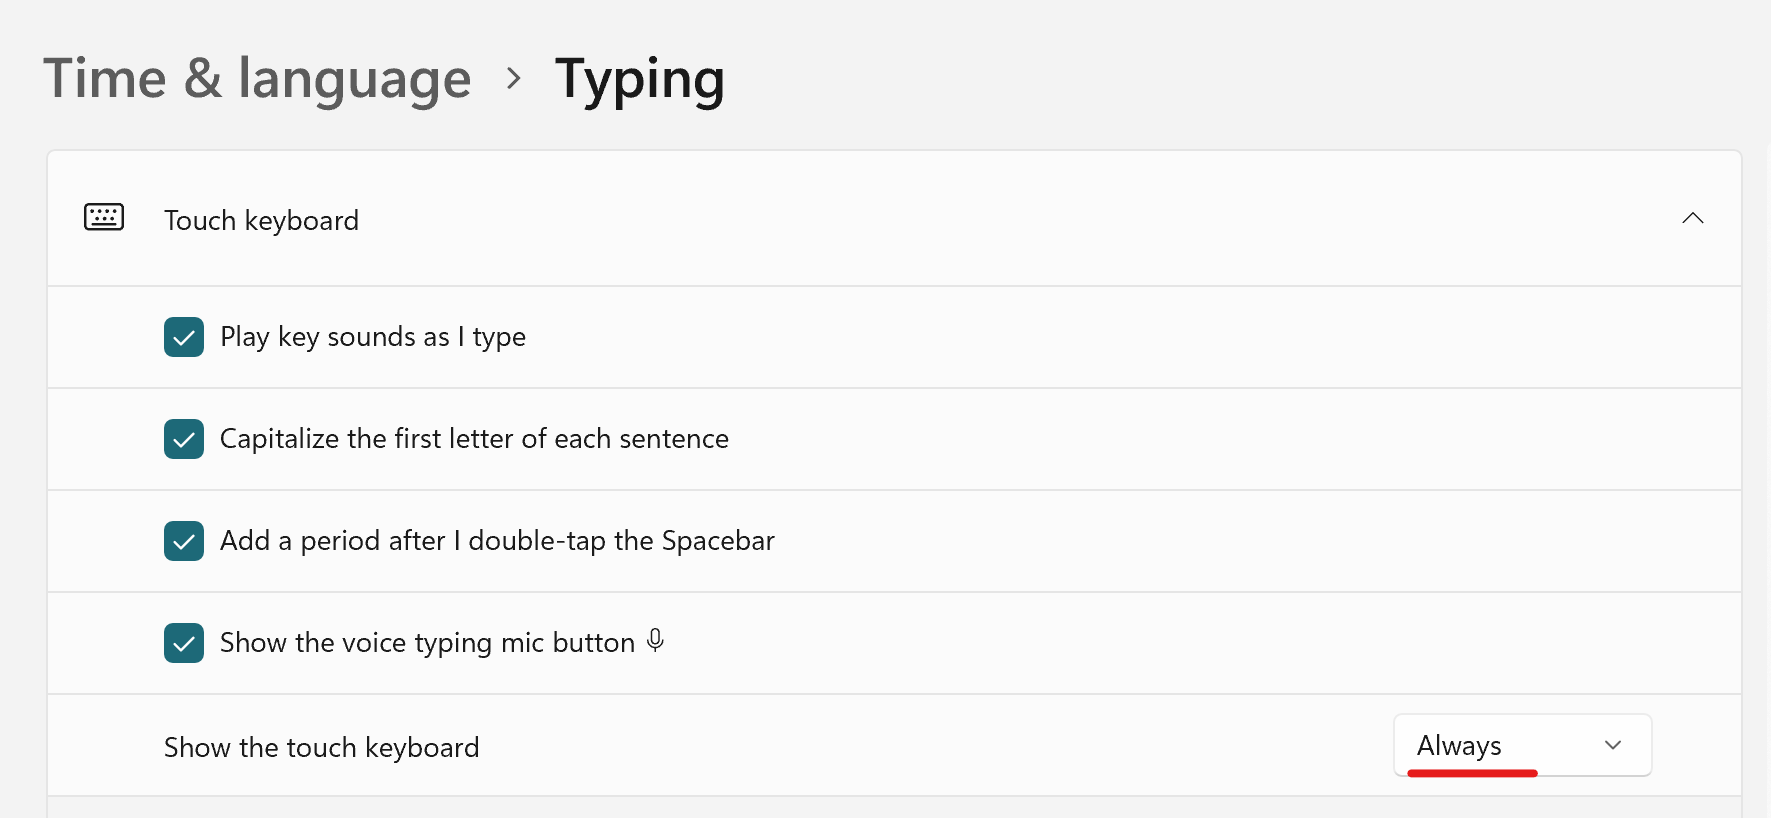Screen dimensions: 1772x818
Task: Toggle the Add a period checkbox
Action: pyautogui.click(x=184, y=541)
